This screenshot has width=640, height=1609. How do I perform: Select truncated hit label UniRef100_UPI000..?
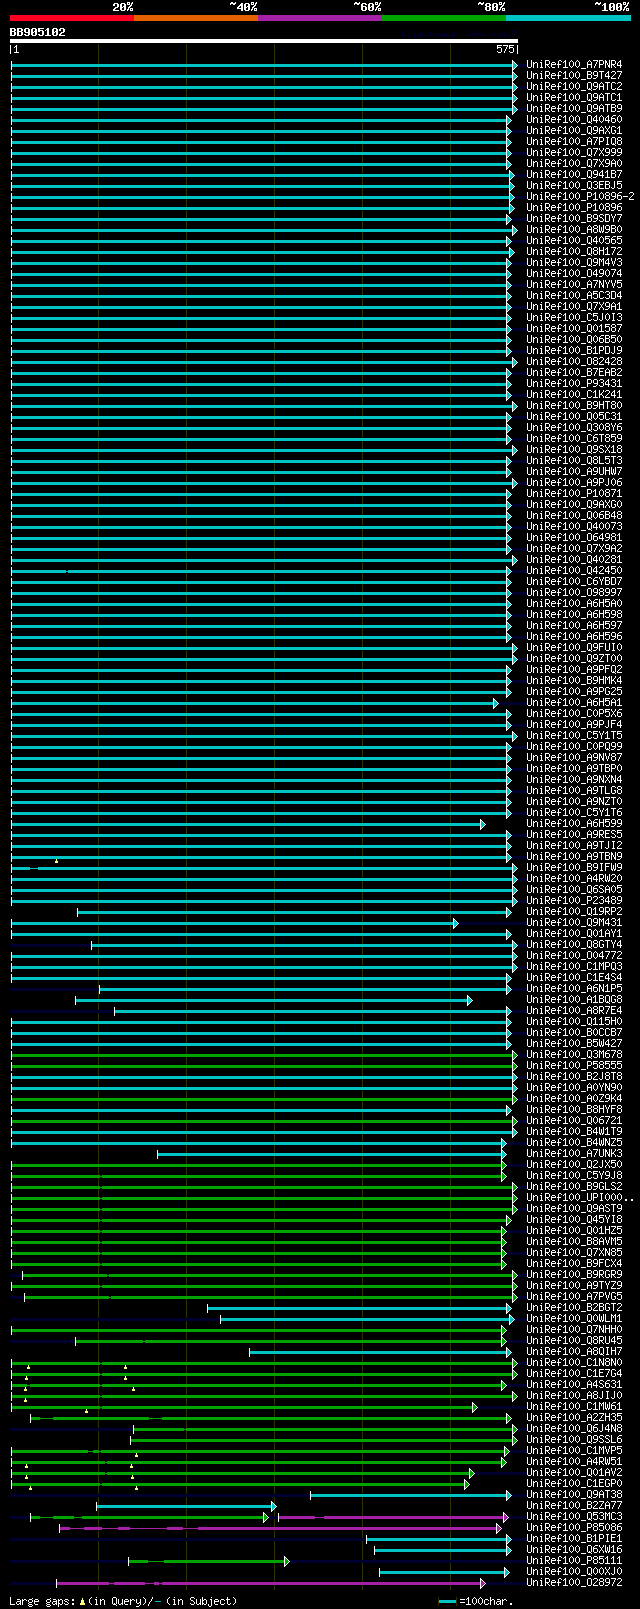[580, 1198]
